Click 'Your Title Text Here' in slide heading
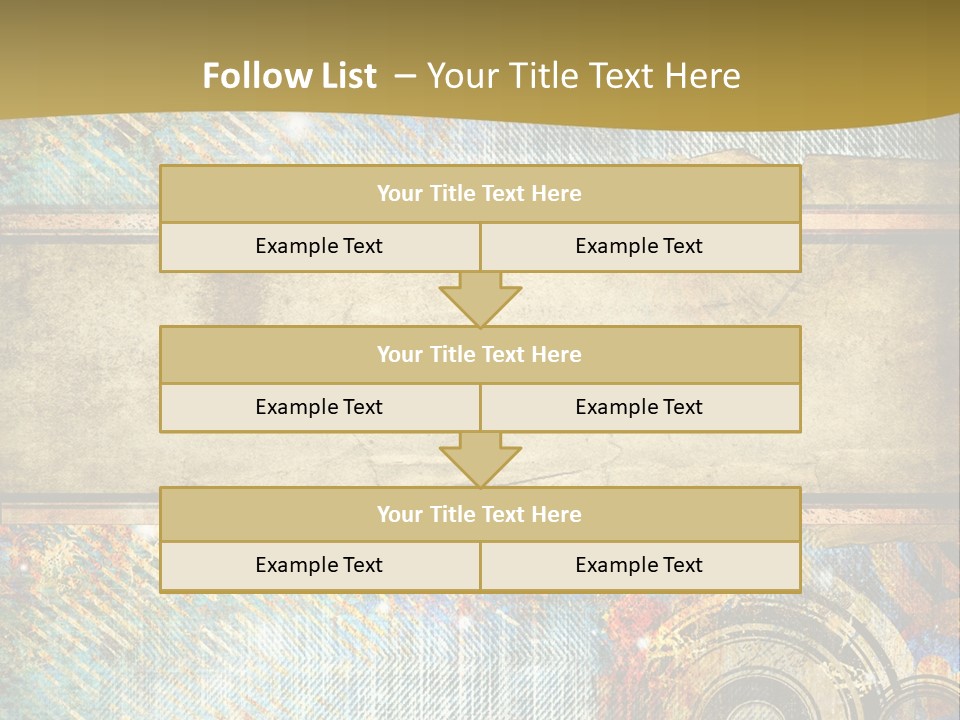This screenshot has width=960, height=720. [584, 76]
